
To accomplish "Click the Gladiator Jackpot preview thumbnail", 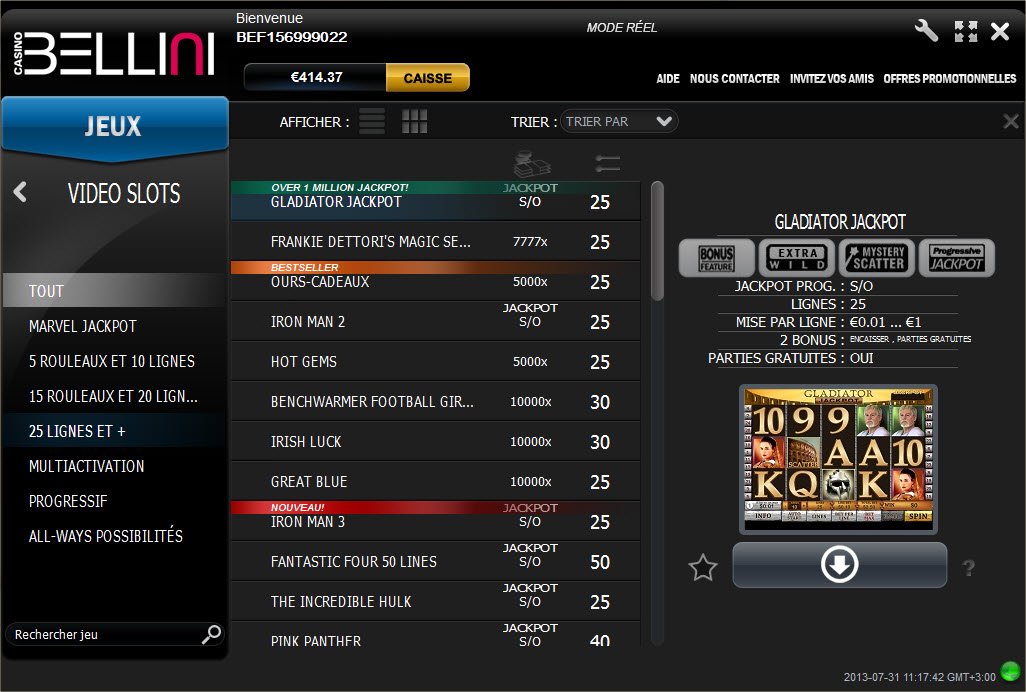I will [x=838, y=459].
